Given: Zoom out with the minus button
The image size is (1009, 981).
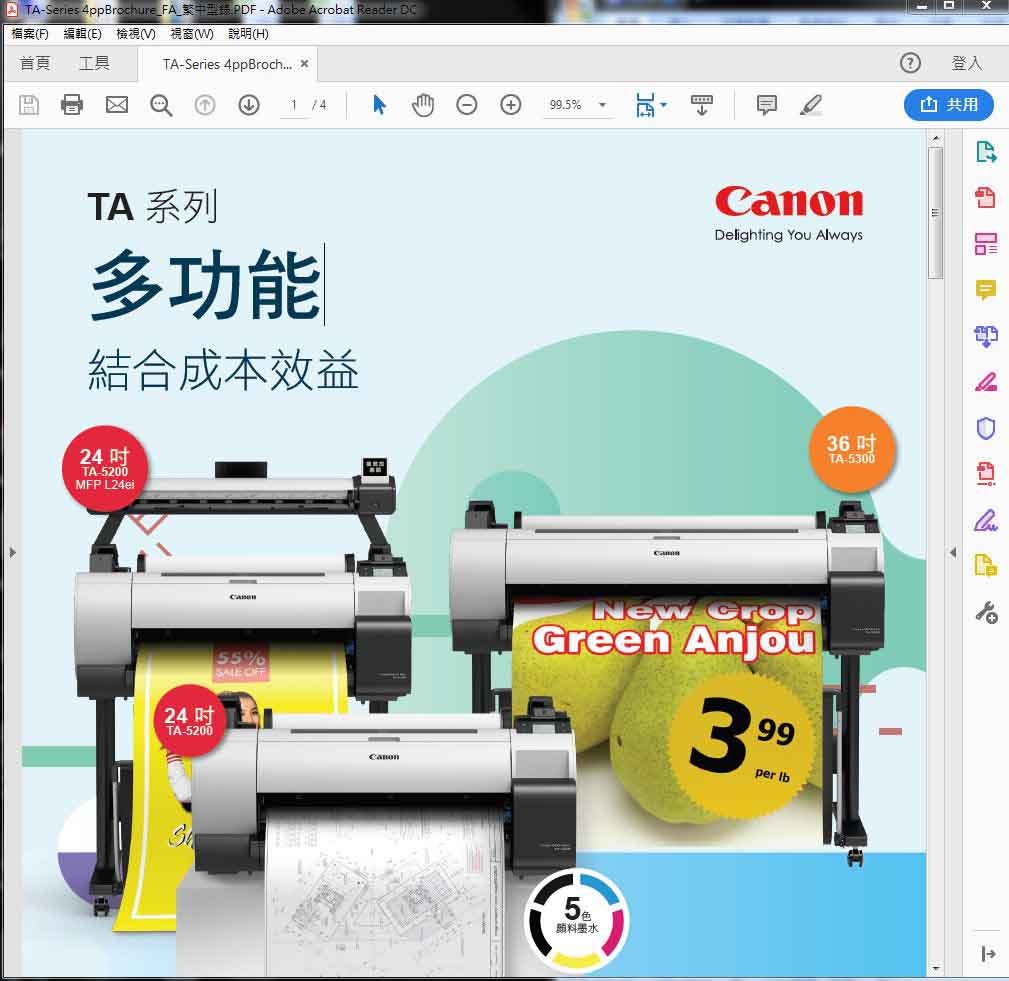Looking at the screenshot, I should click(467, 104).
